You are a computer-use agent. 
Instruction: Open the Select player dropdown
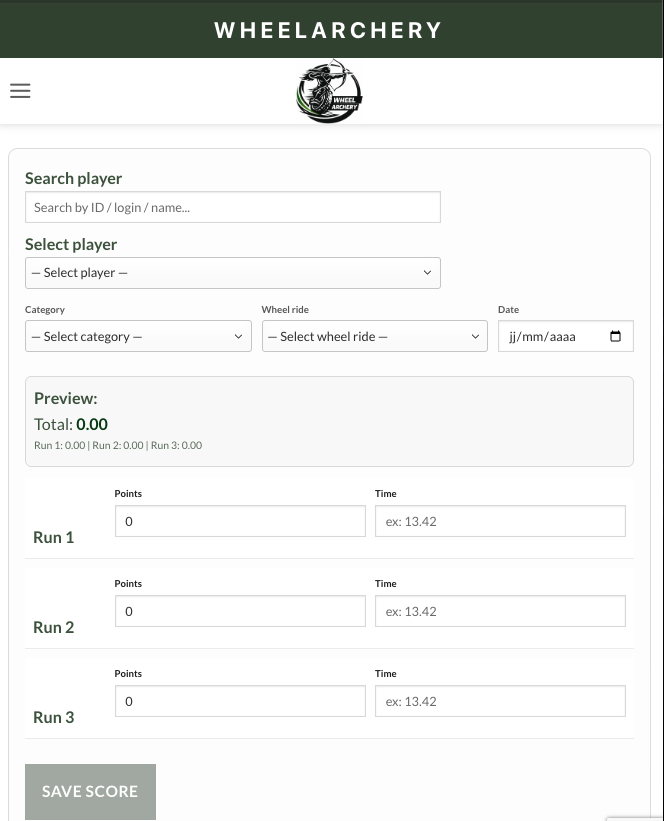[232, 272]
